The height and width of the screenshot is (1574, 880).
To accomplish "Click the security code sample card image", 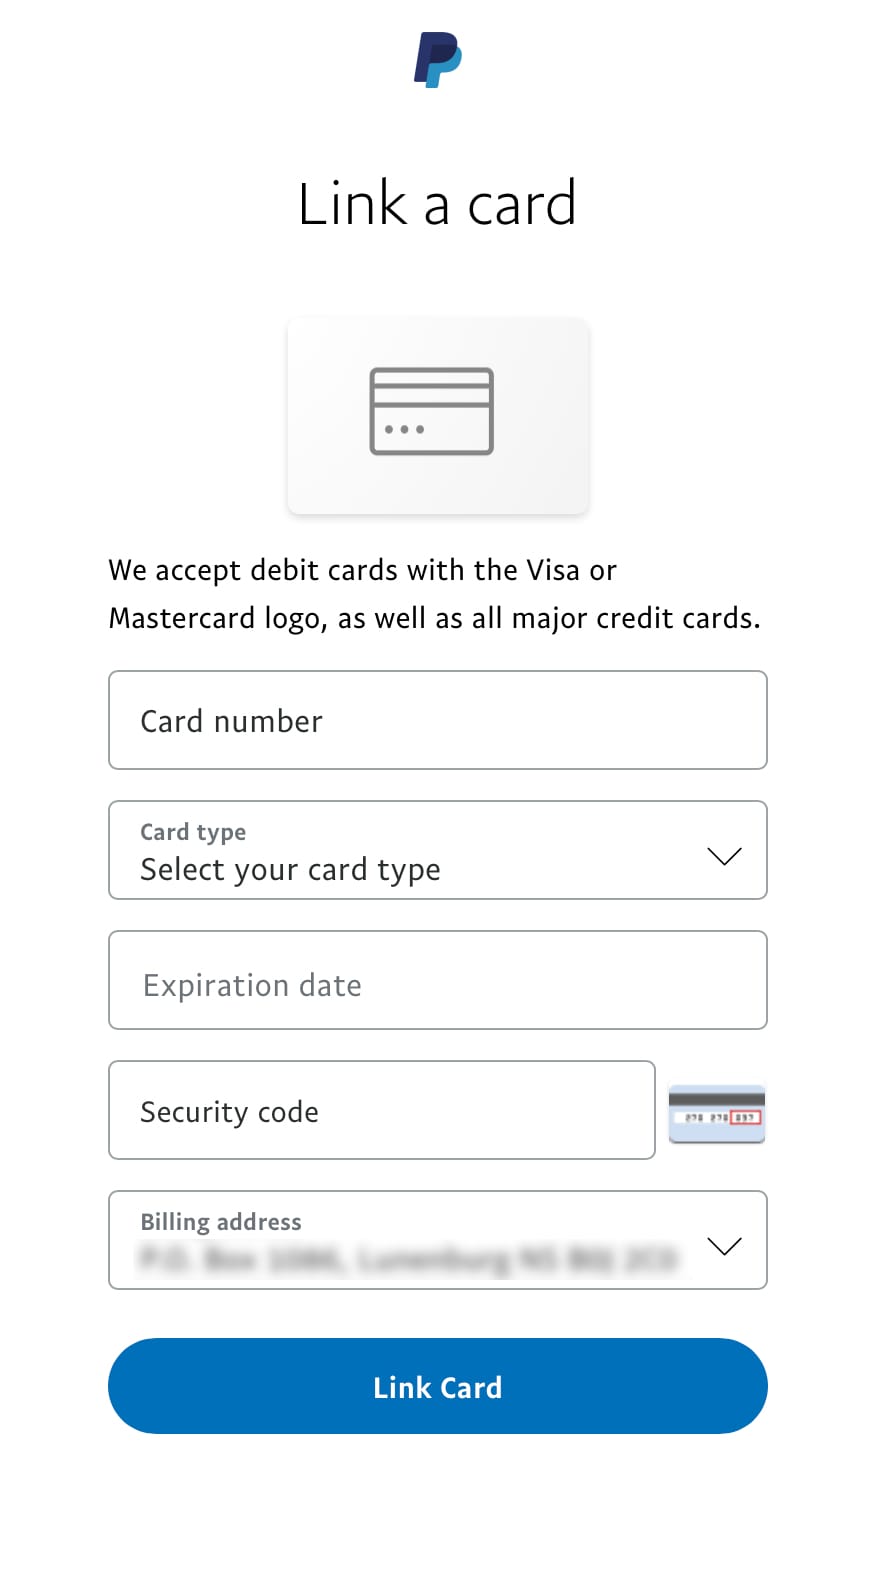I will point(716,1113).
